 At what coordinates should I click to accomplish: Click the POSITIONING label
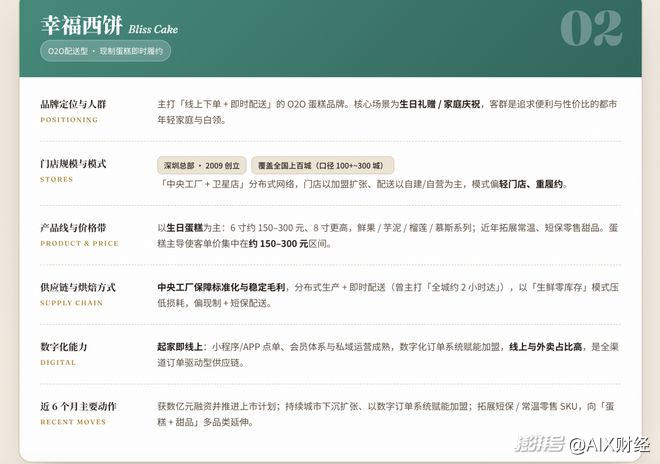69,120
